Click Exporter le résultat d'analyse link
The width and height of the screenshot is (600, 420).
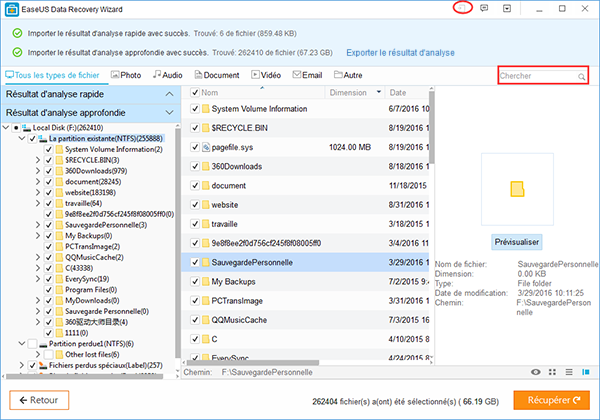400,53
